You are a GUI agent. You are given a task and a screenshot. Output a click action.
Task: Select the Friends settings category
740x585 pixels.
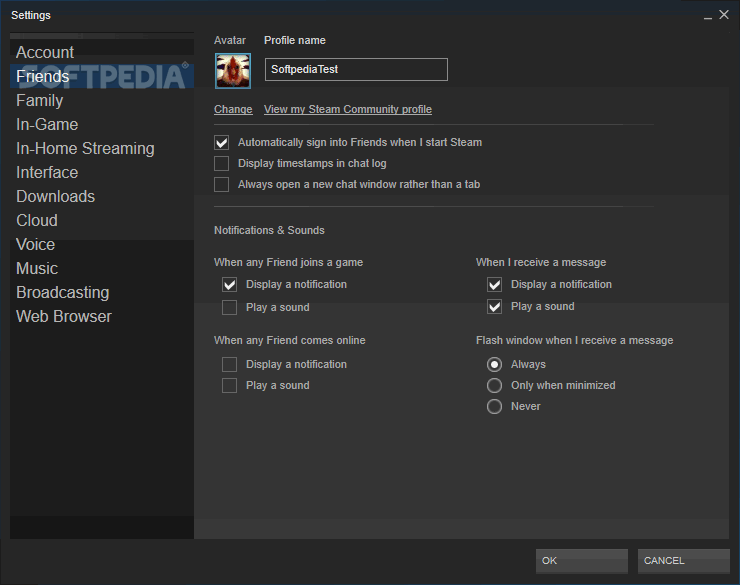pyautogui.click(x=101, y=76)
